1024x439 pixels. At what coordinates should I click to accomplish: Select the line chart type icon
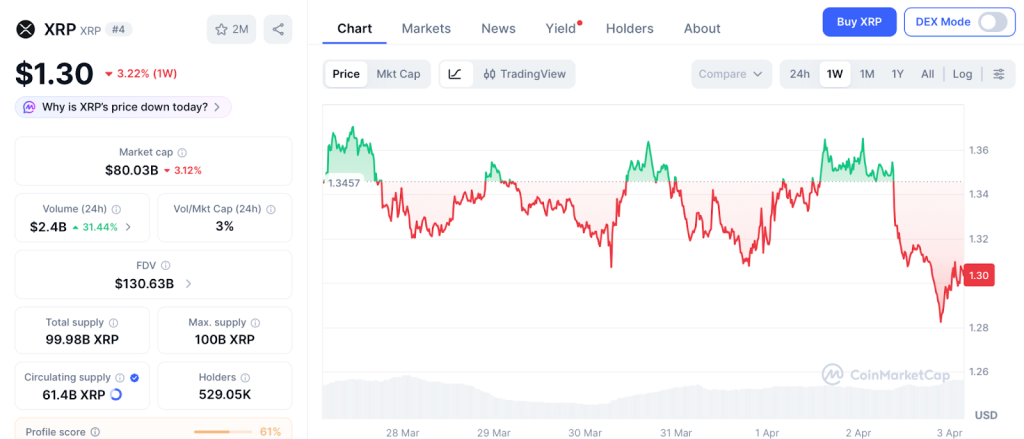[x=455, y=74]
